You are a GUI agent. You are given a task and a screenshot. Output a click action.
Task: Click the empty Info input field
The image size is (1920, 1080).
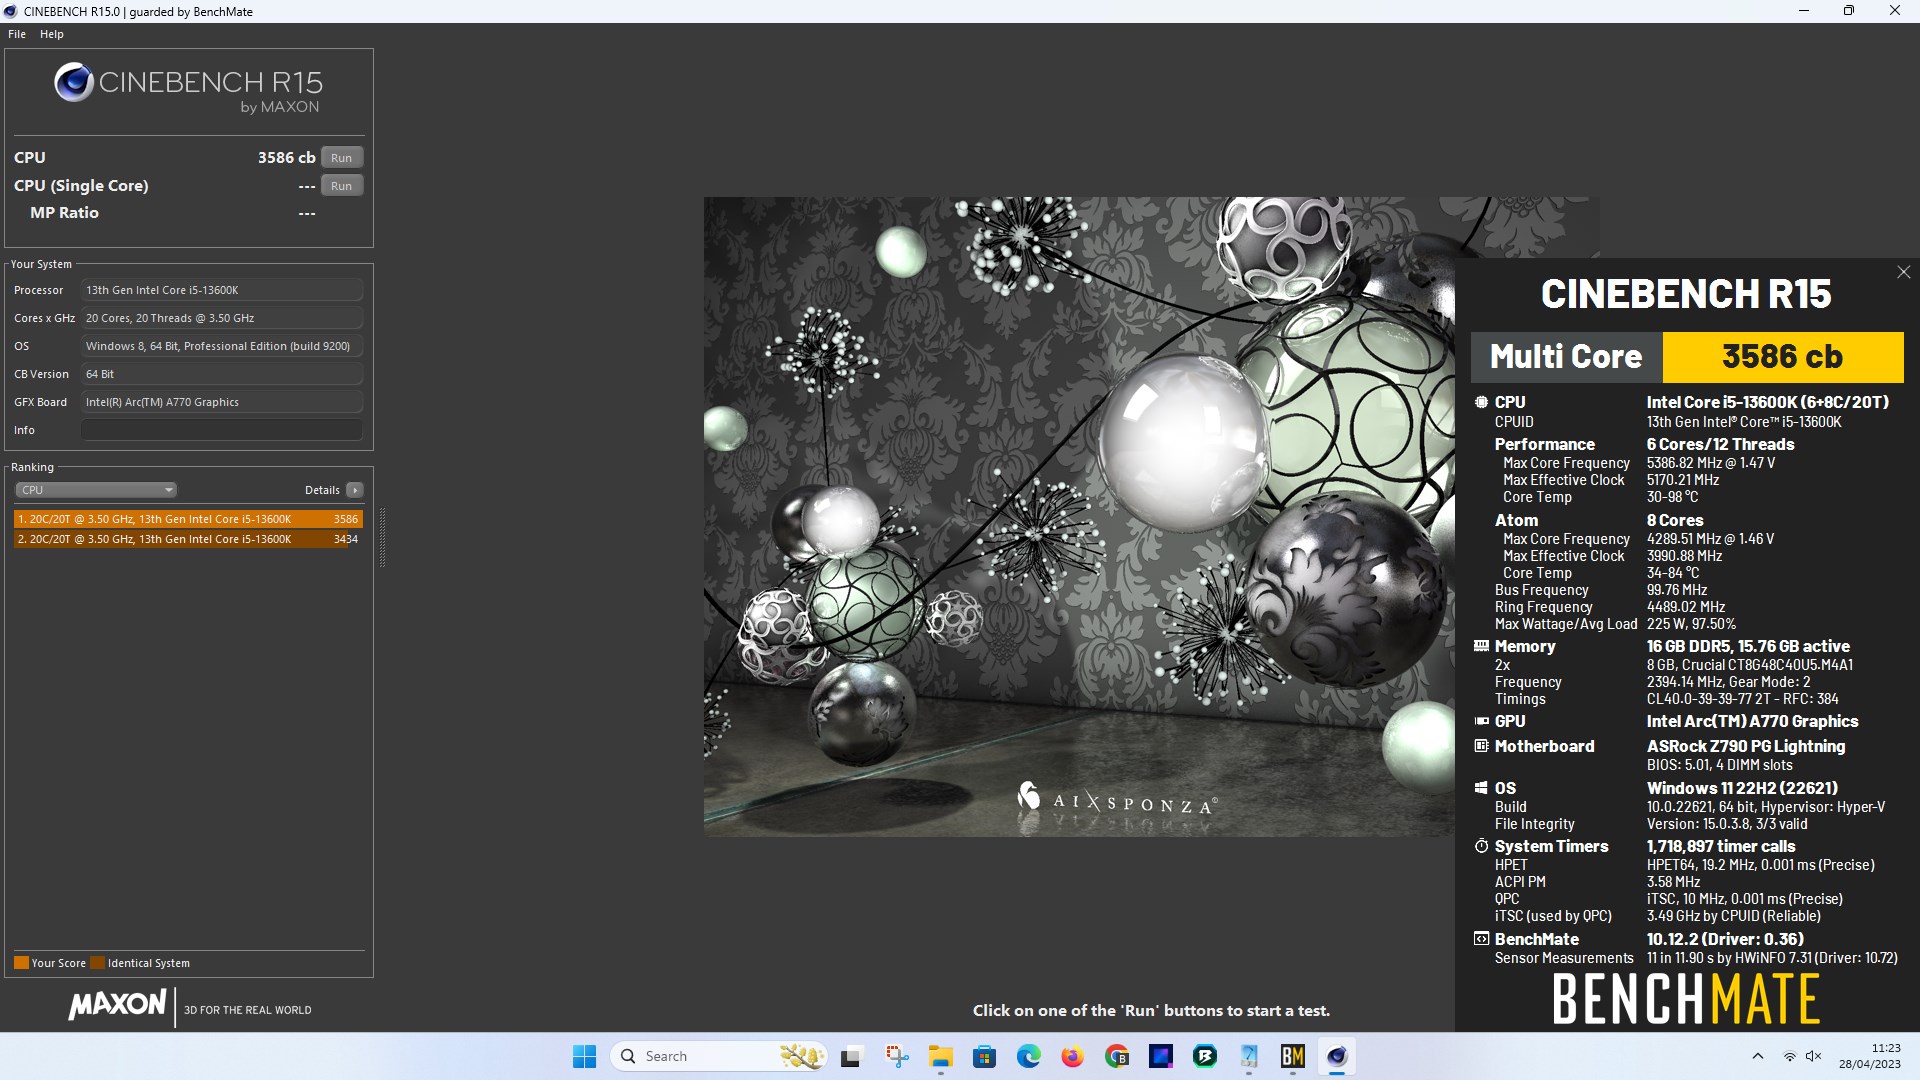pos(222,430)
